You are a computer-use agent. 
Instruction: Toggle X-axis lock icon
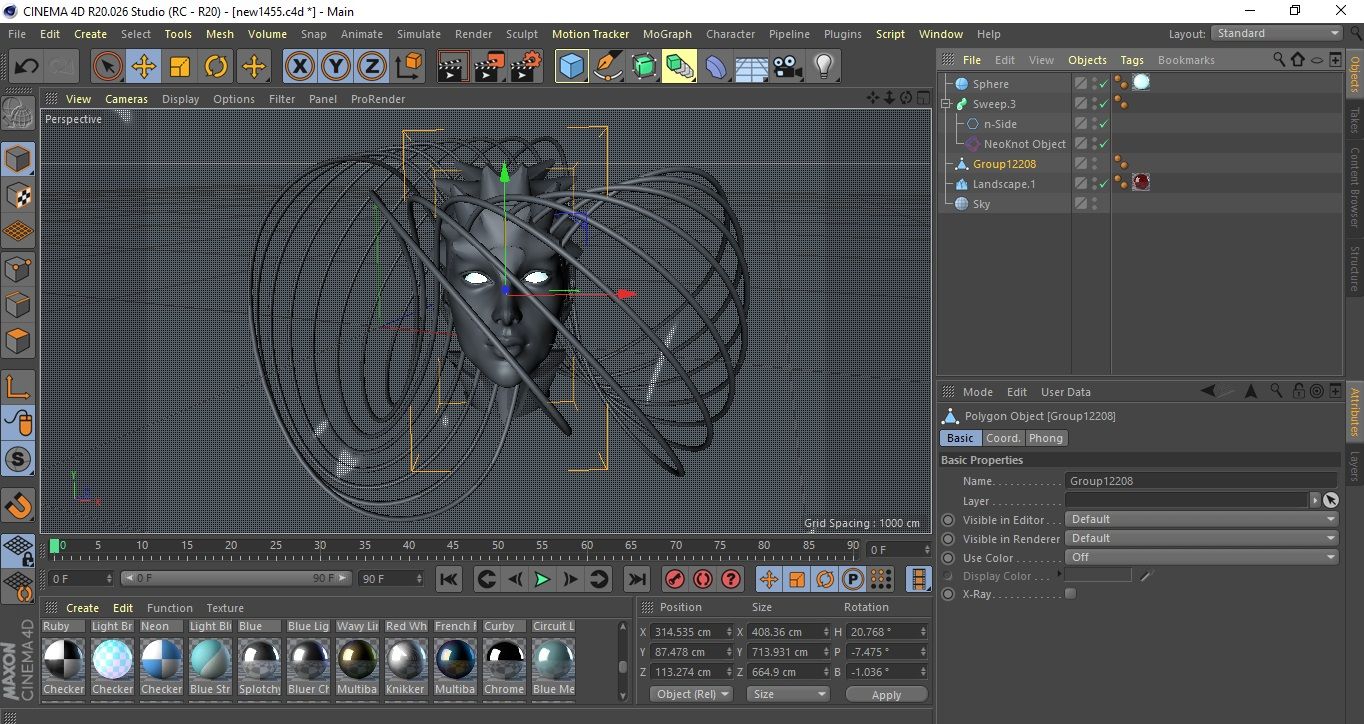[298, 67]
